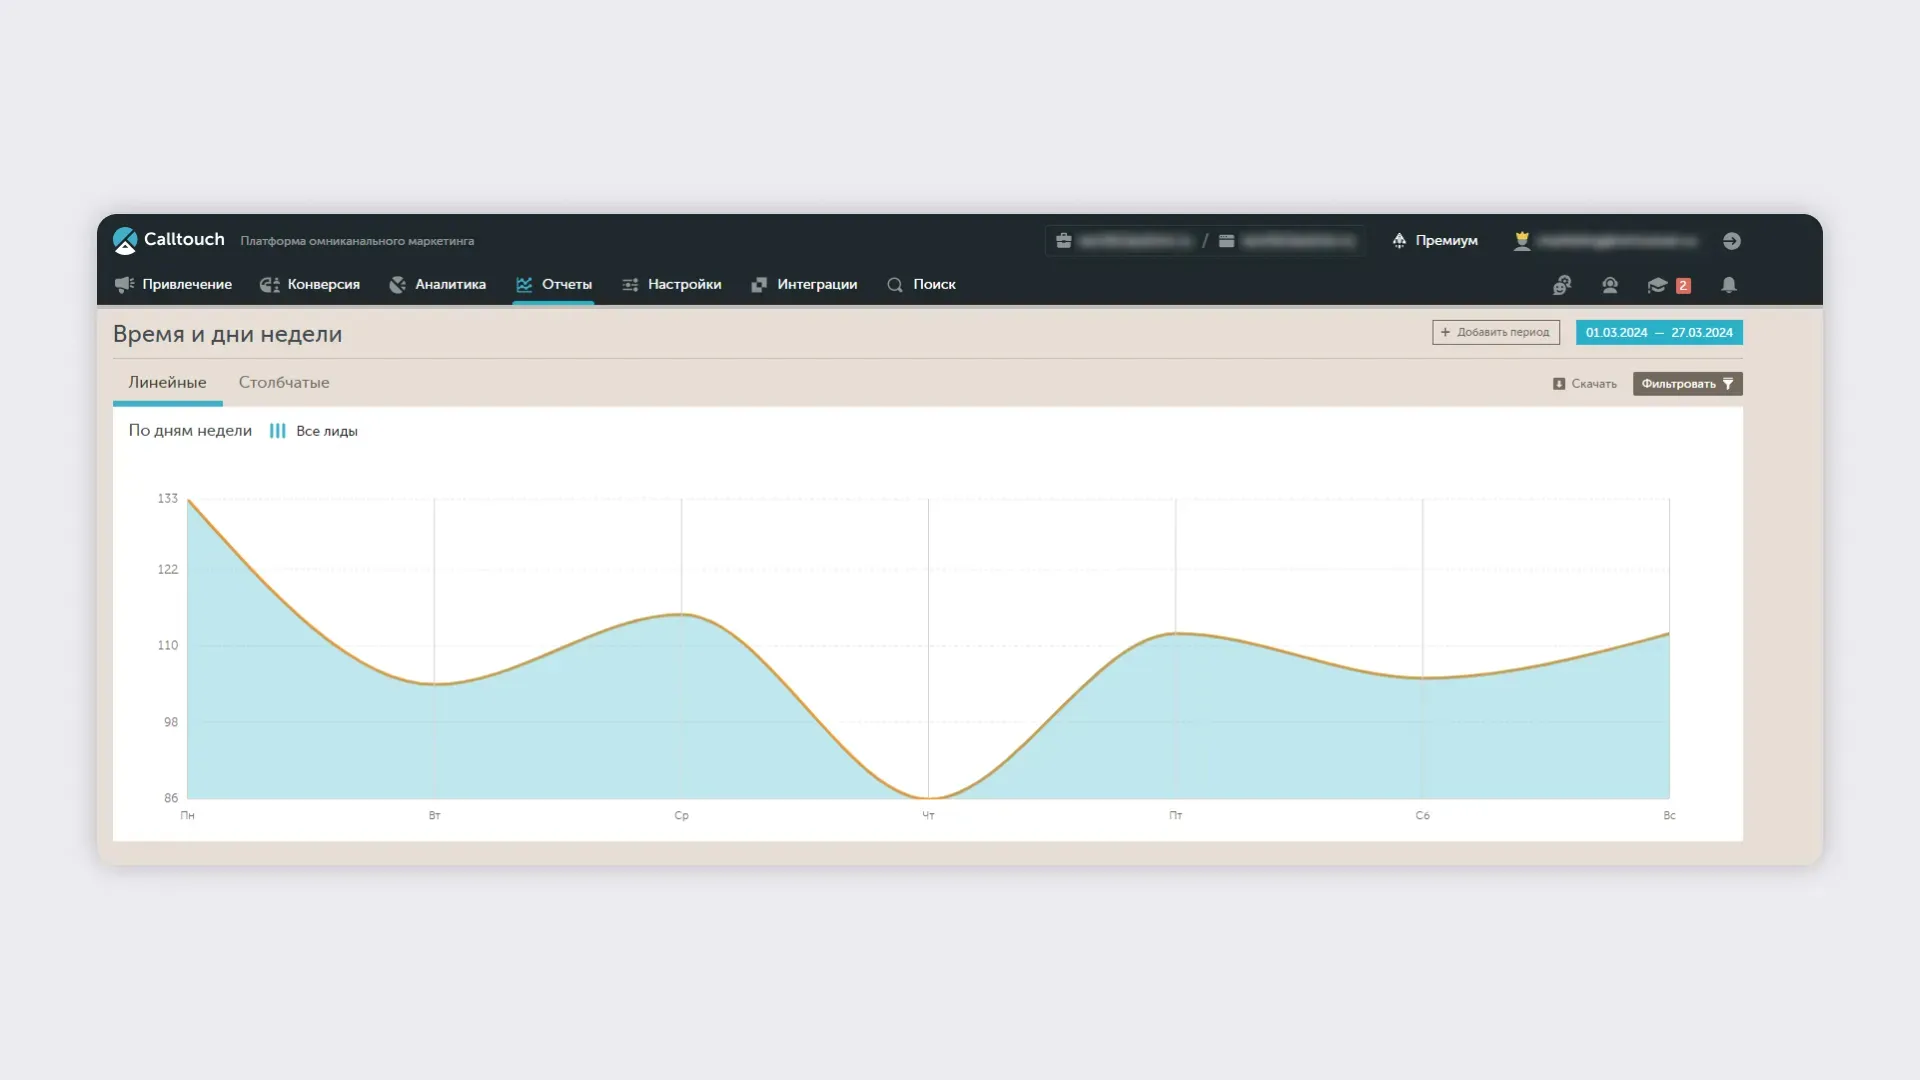The height and width of the screenshot is (1080, 1920).
Task: Click the Calltouch logo icon
Action: click(125, 240)
